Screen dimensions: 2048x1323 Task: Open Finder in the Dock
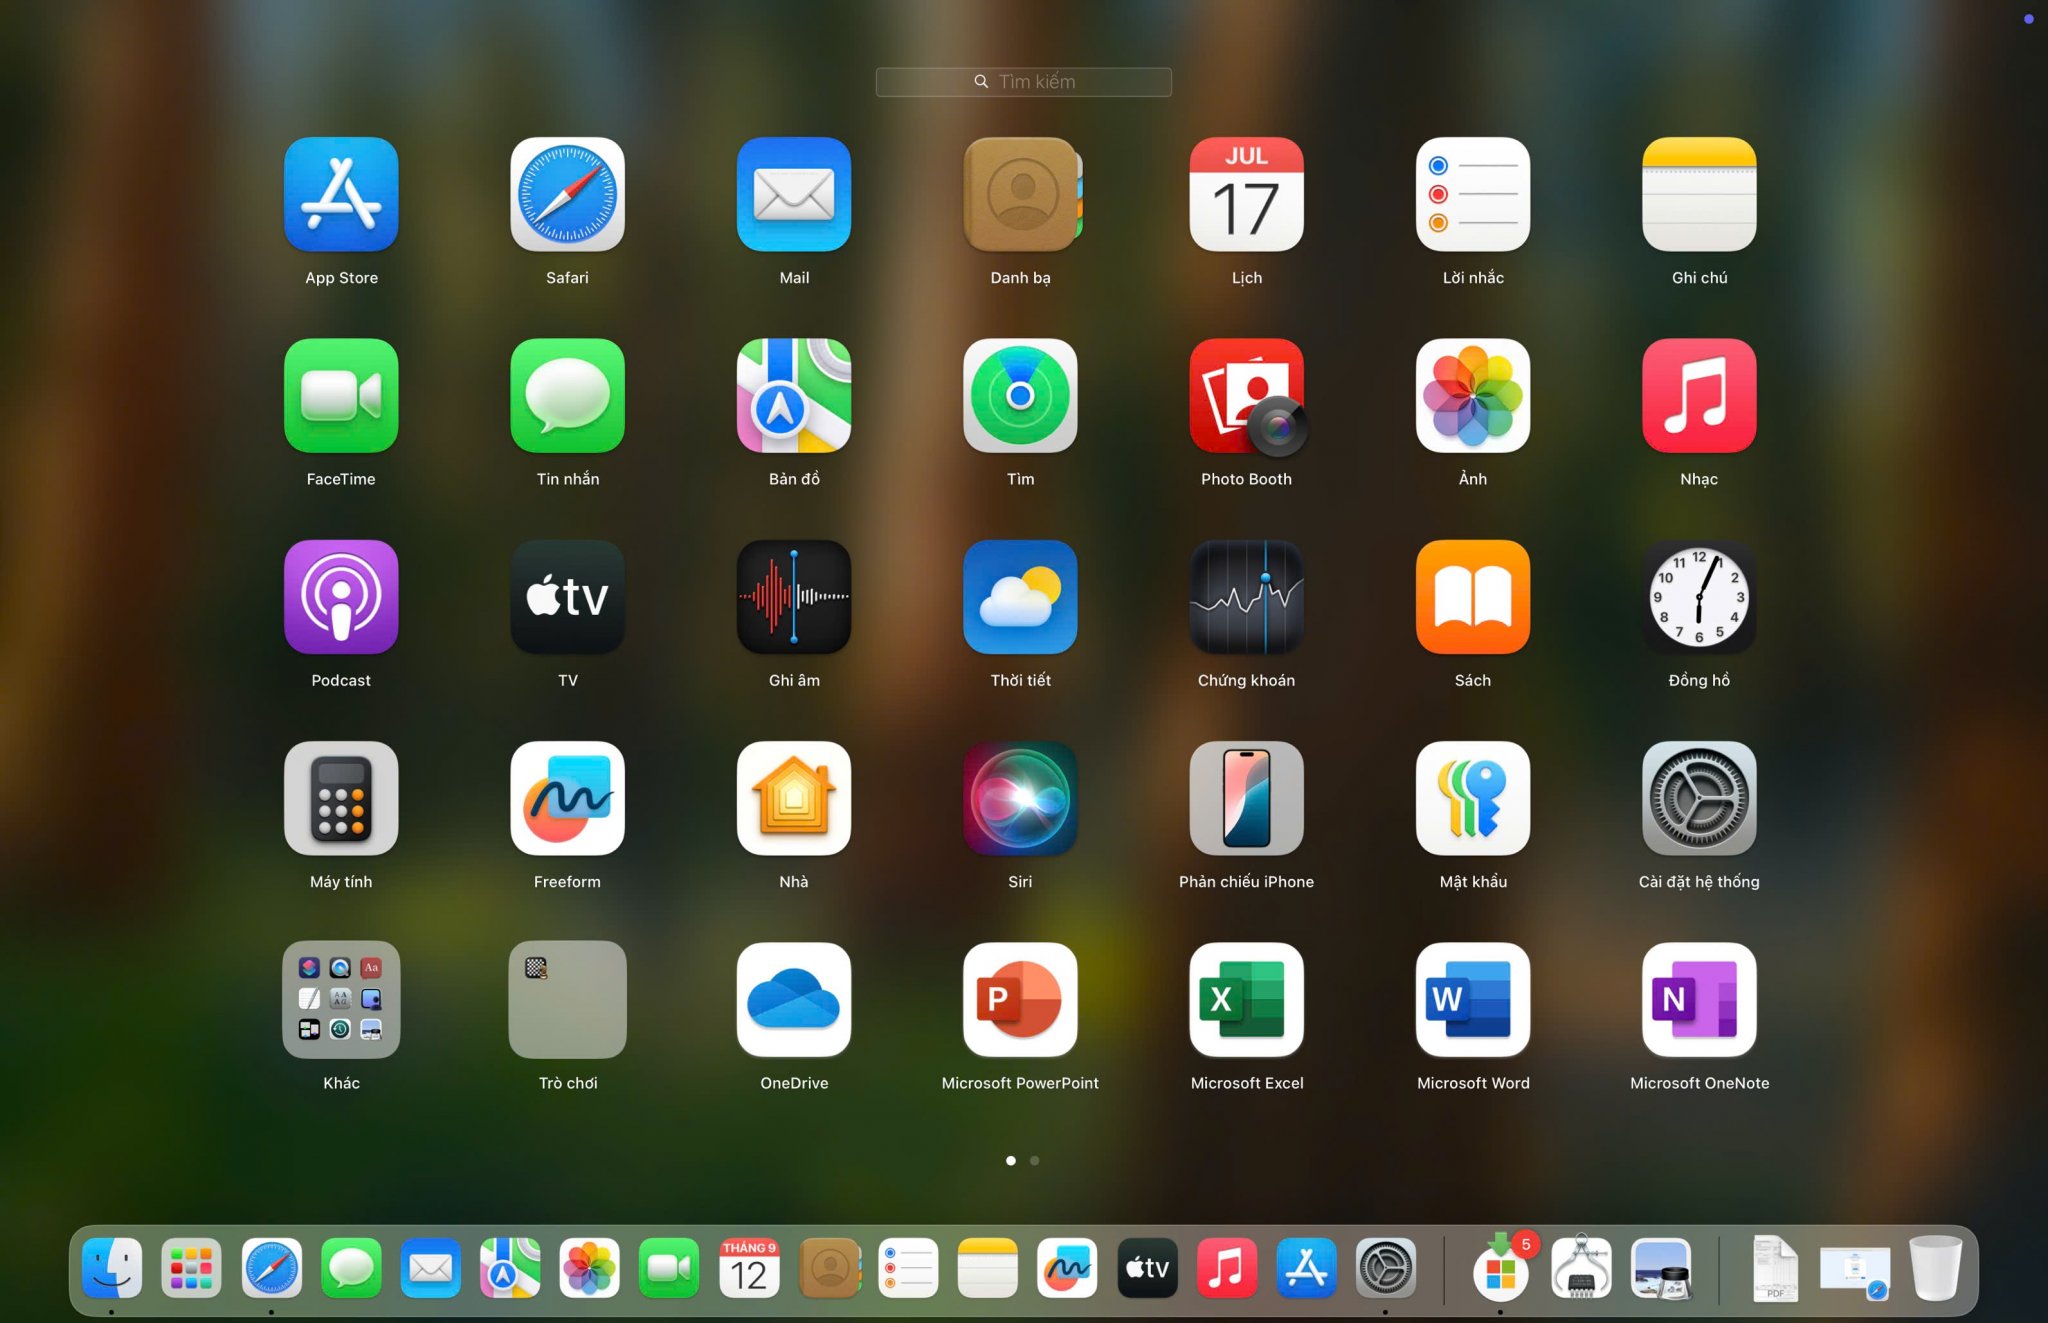point(112,1268)
